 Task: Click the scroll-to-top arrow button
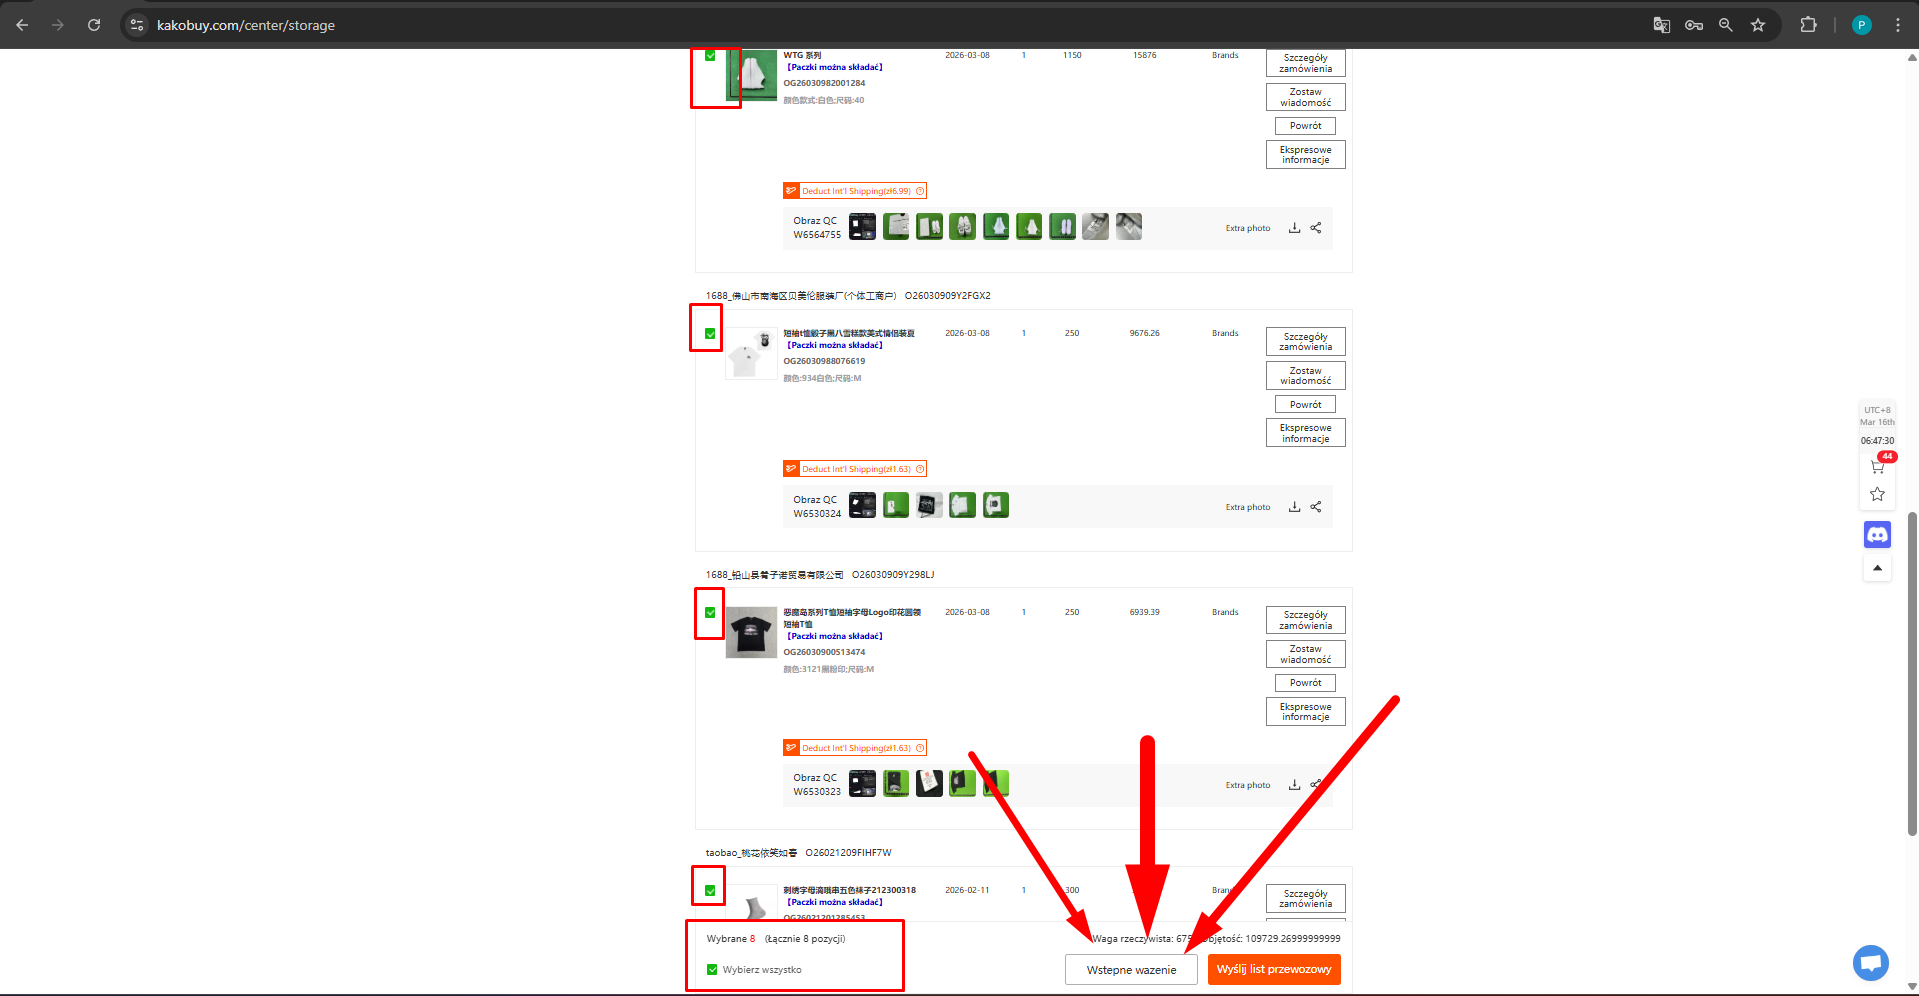tap(1877, 568)
